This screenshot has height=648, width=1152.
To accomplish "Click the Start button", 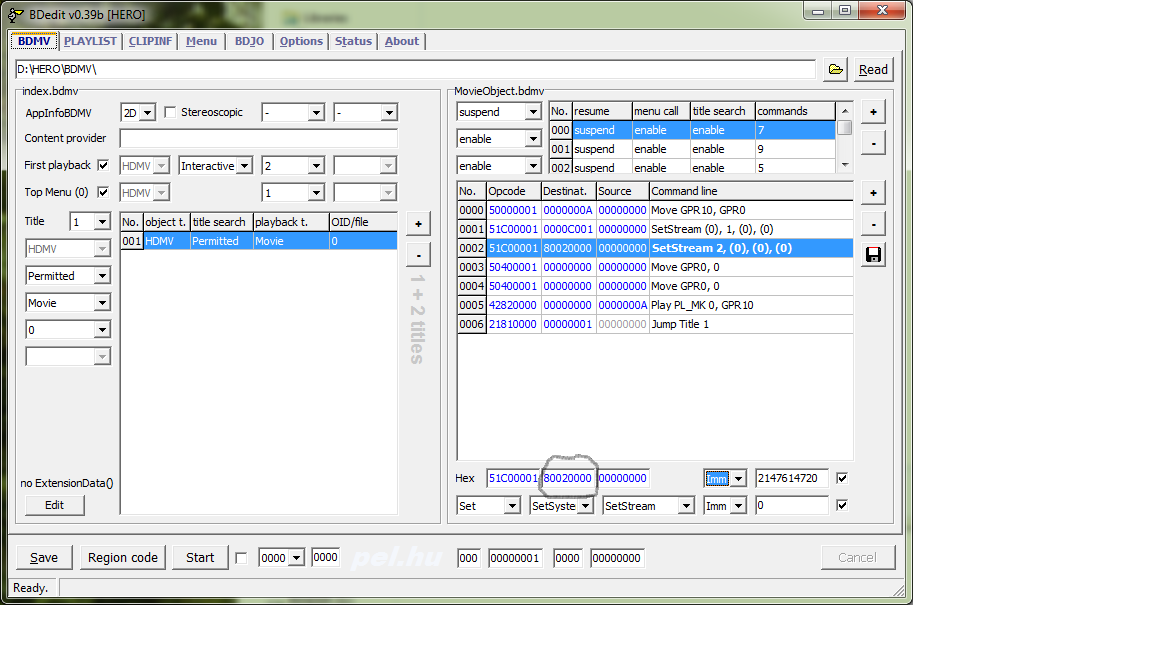I will pos(200,558).
